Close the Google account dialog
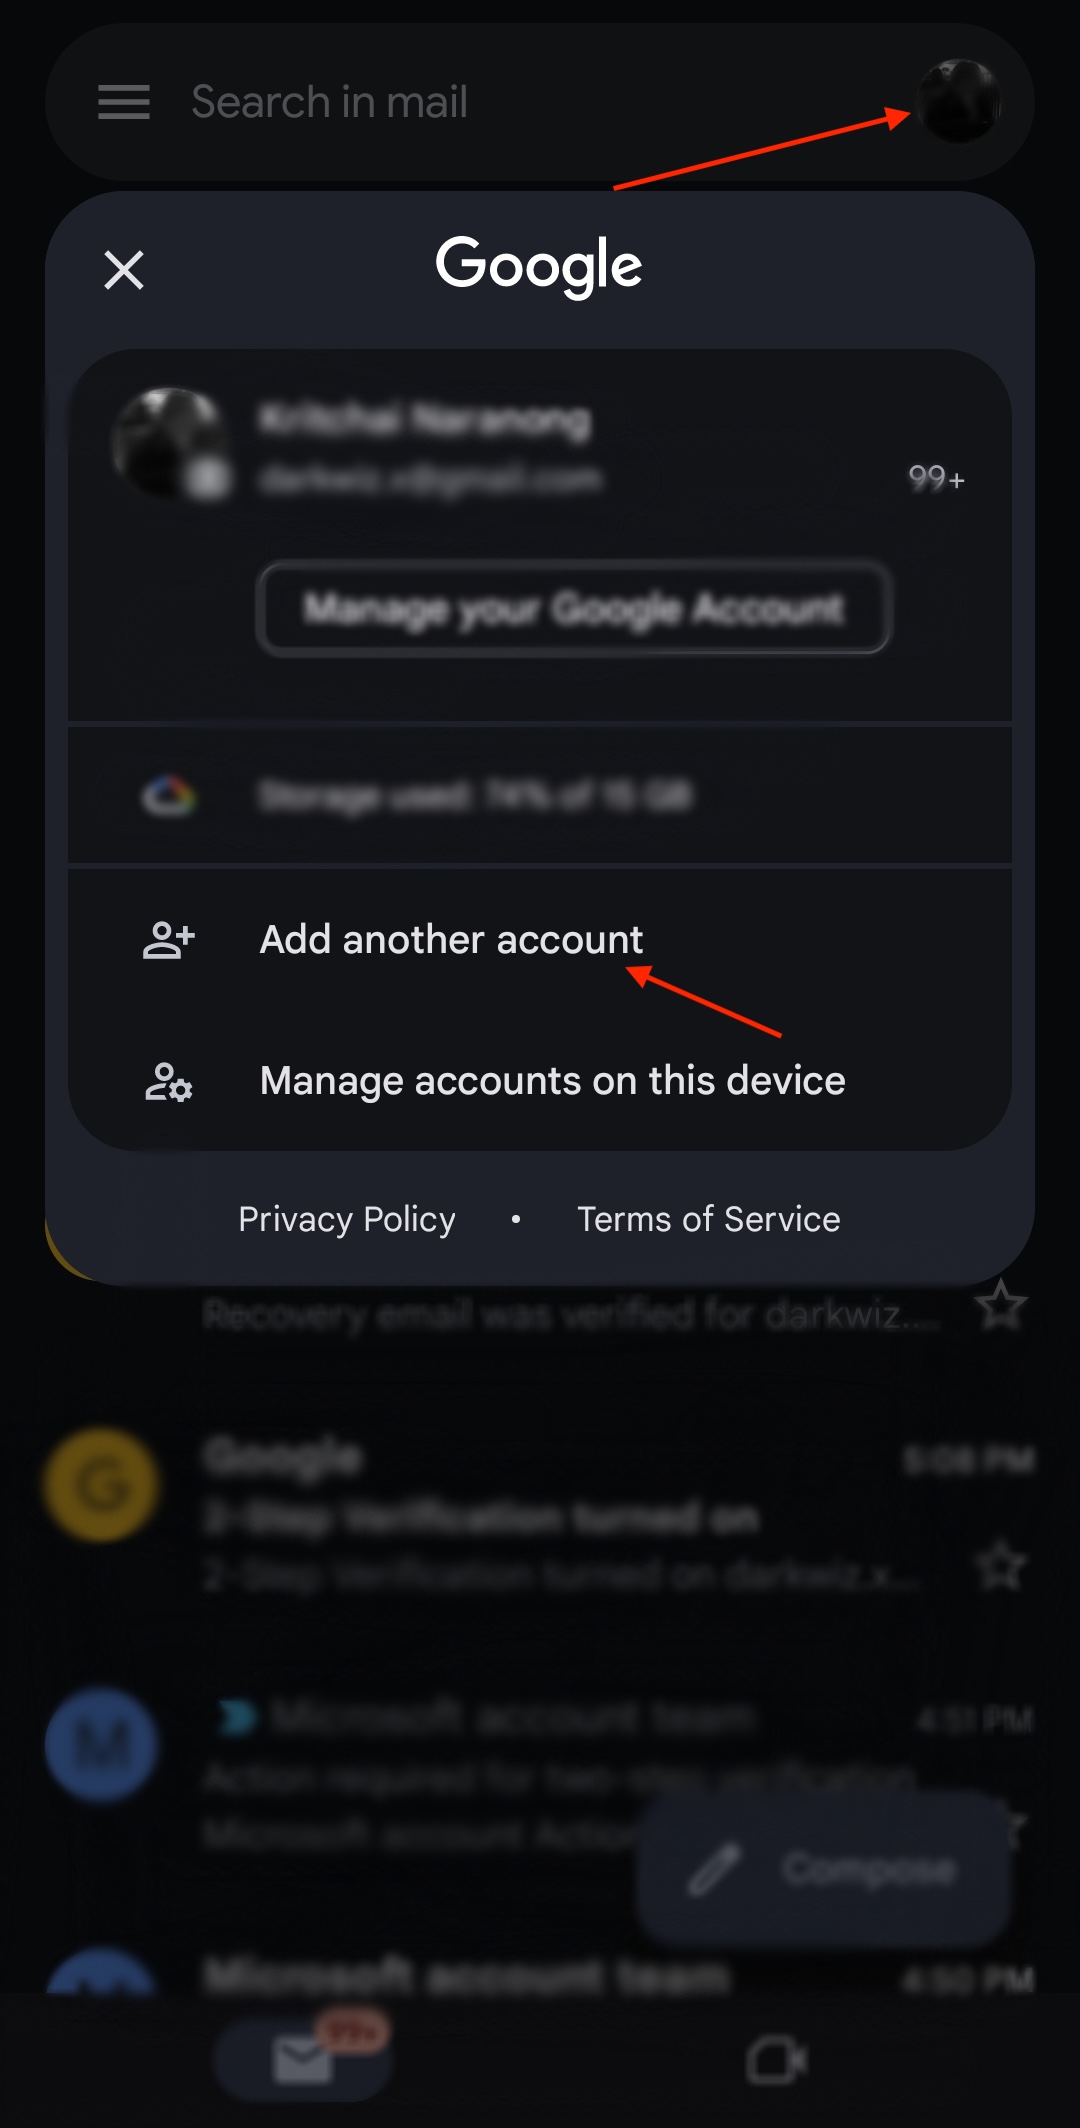 124,270
